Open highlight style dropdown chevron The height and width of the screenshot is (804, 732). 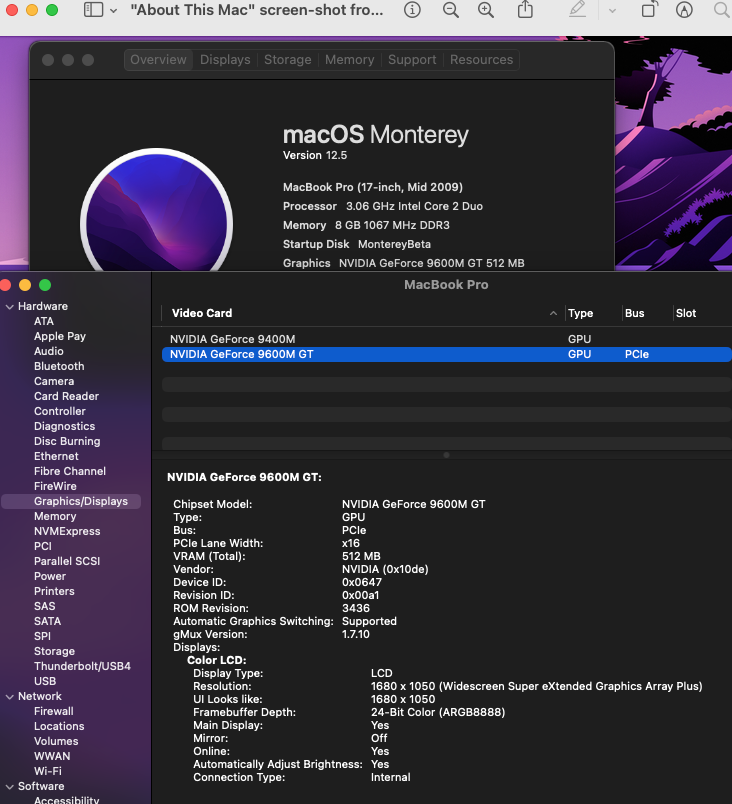(612, 10)
